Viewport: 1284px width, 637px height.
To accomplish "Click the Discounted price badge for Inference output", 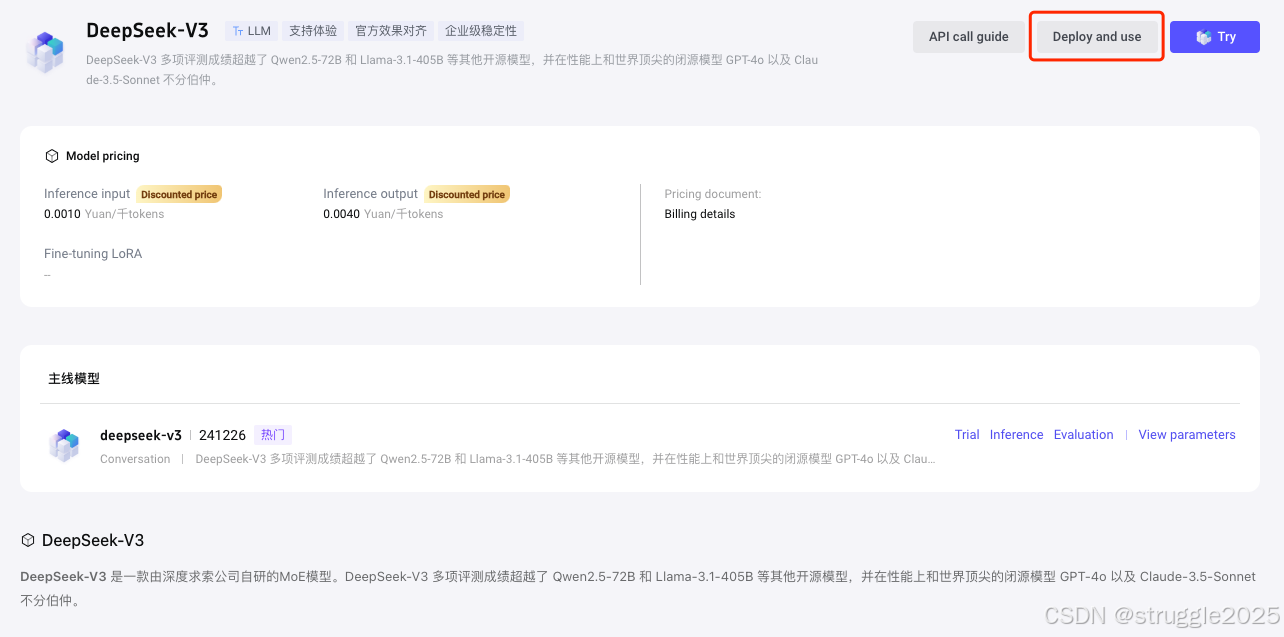I will (467, 194).
